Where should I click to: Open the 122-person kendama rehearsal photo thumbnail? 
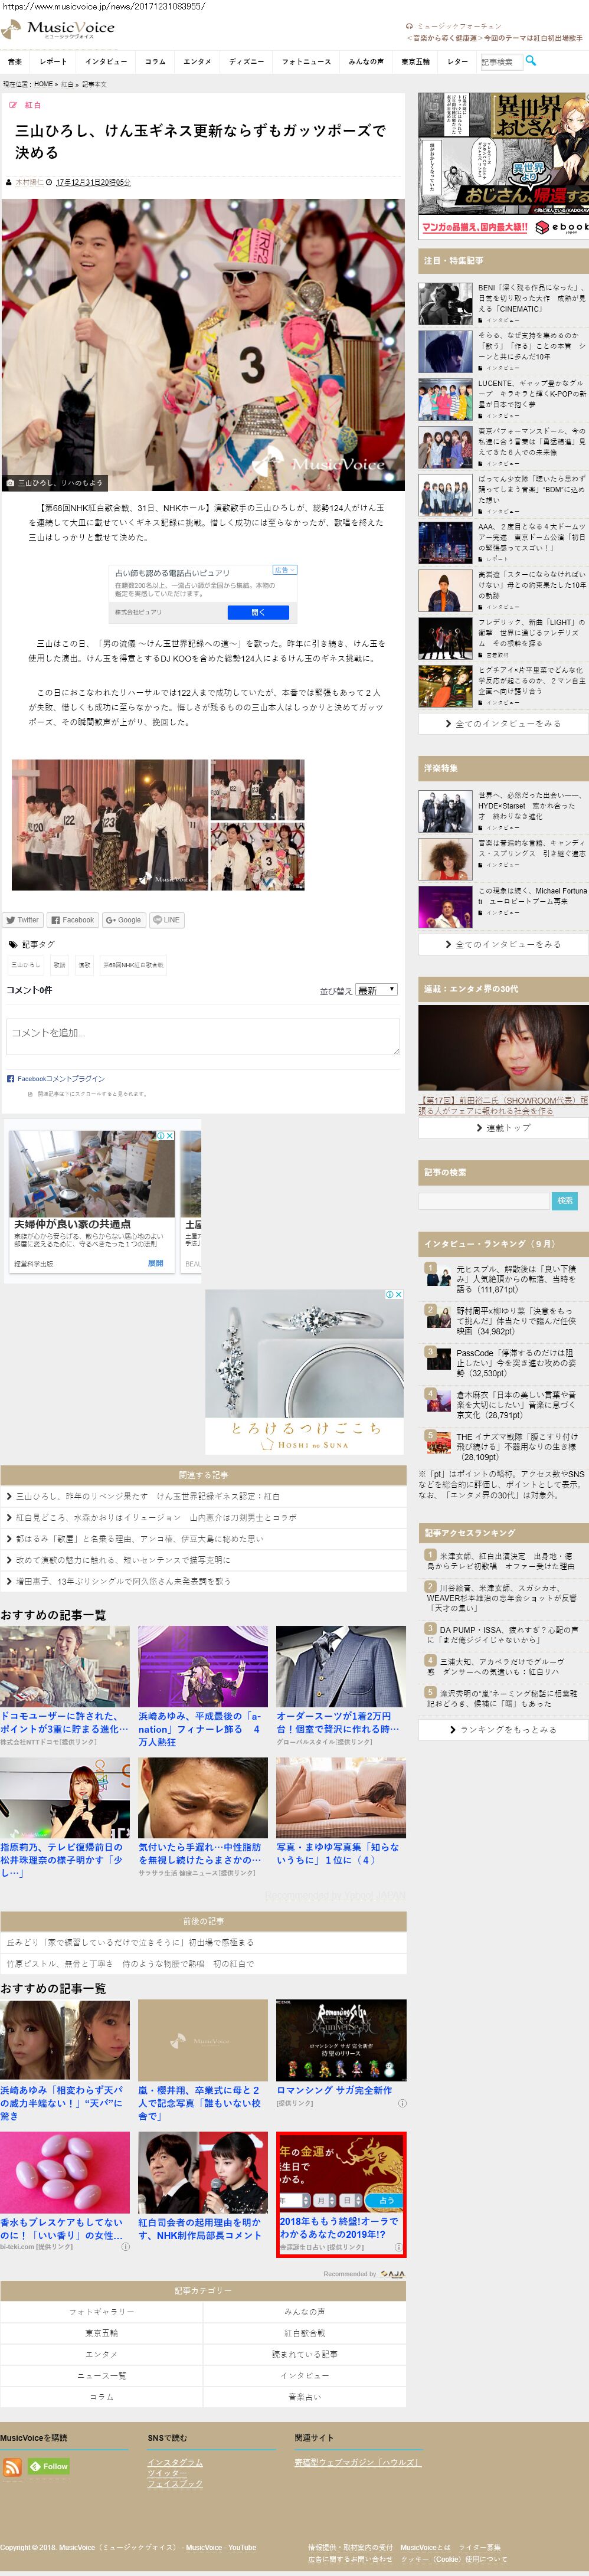[x=110, y=824]
